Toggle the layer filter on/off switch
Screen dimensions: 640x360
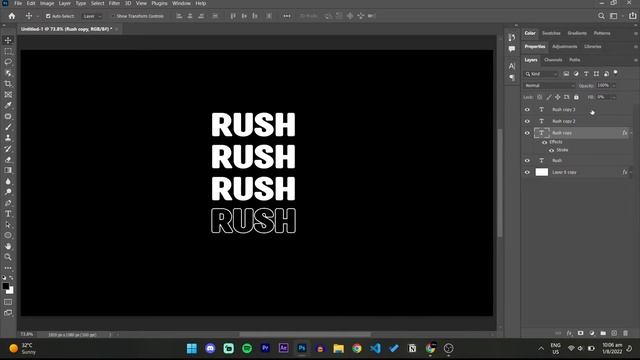coord(616,73)
